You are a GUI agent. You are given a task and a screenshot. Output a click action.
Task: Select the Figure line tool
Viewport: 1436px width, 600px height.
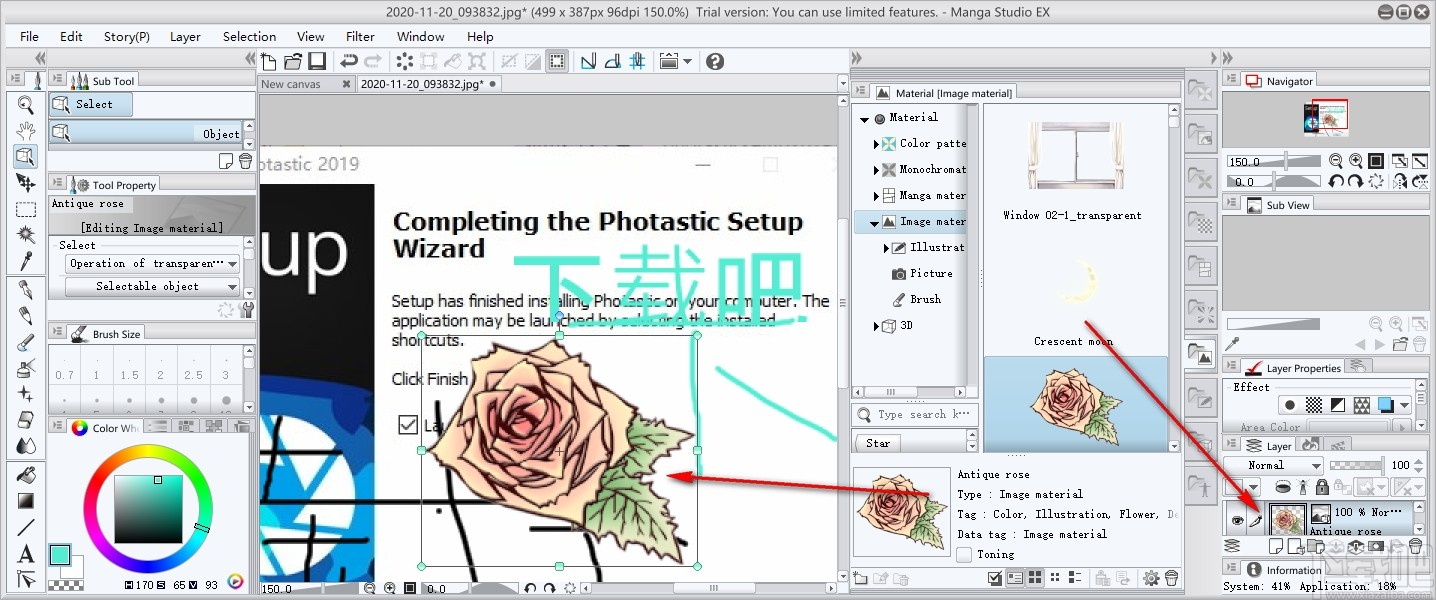[x=26, y=527]
